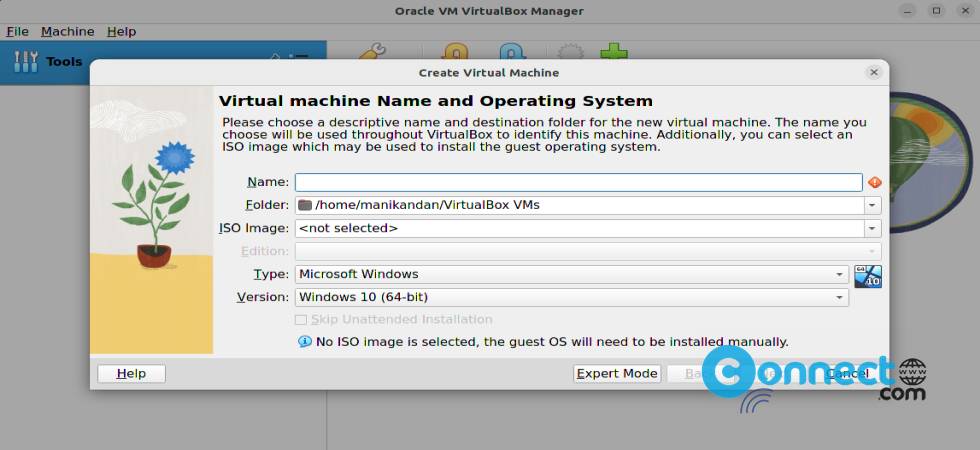Click the Help button in the dialog

tap(131, 373)
